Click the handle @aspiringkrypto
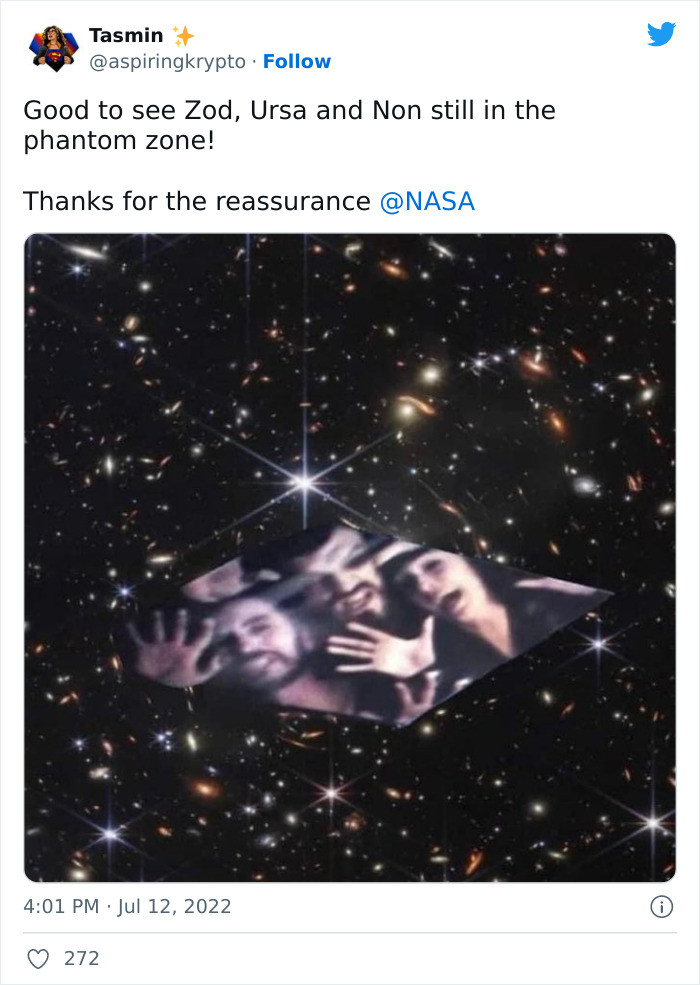Screen dimensions: 700x985 tap(160, 61)
